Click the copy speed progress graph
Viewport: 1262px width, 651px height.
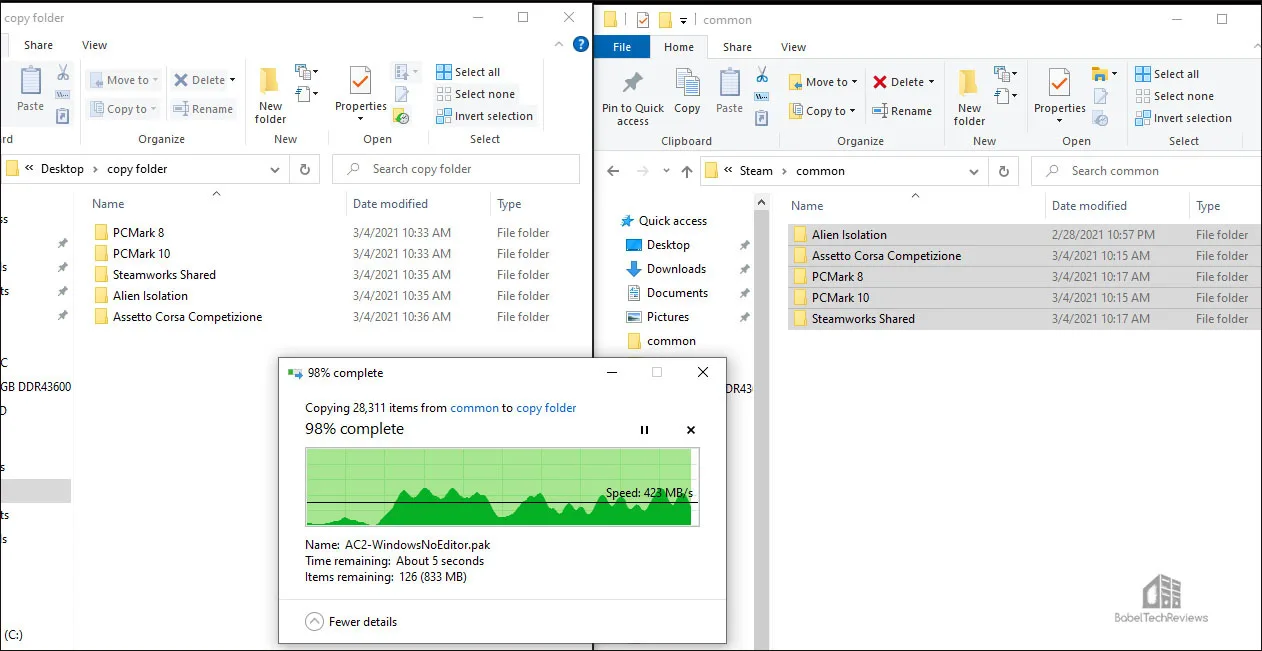click(x=502, y=487)
